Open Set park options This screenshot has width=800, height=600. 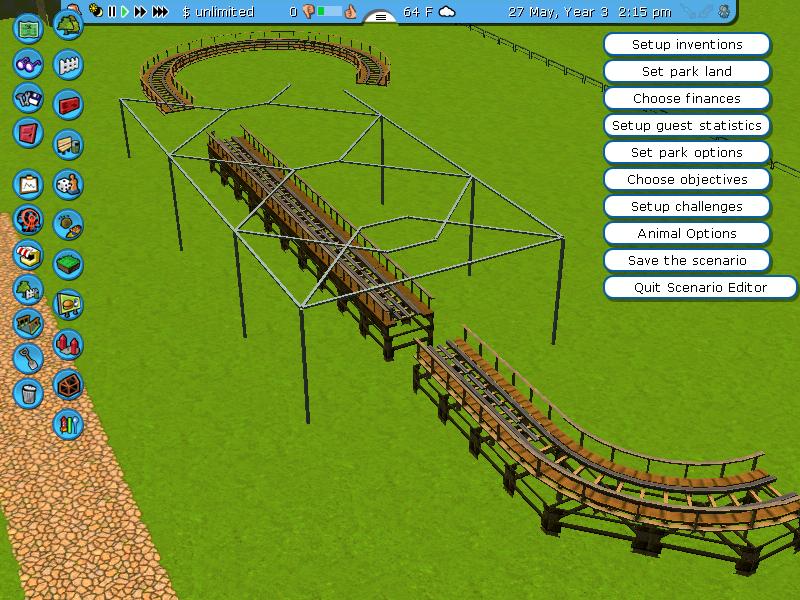pos(687,153)
